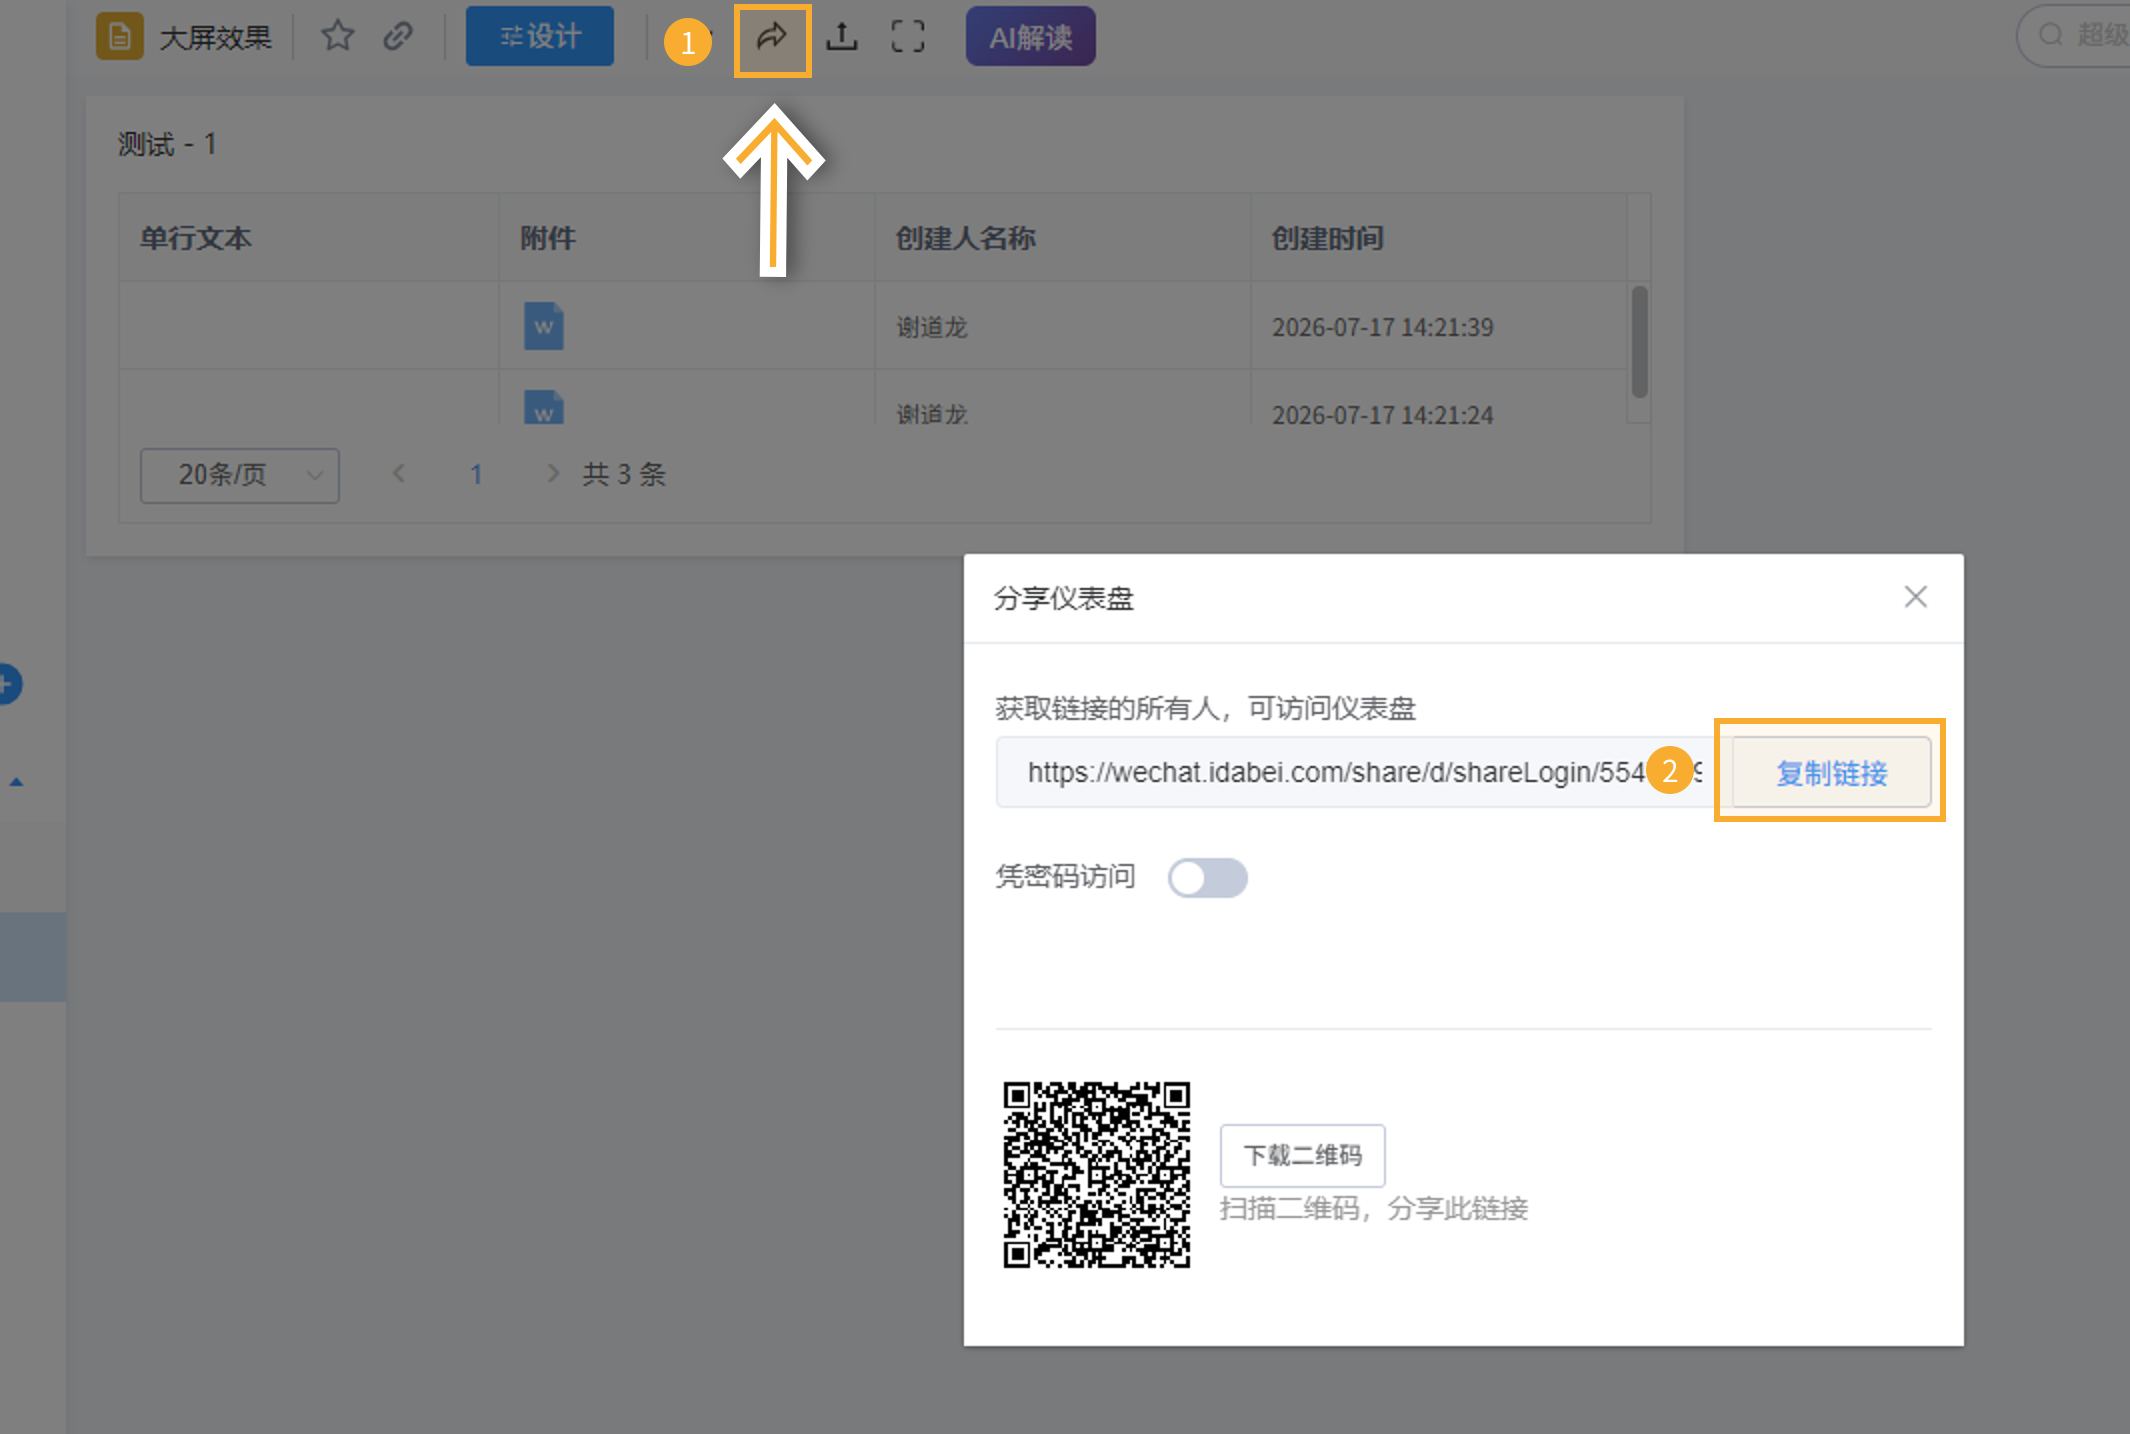Click the 大屏效果 title text
Screen dimensions: 2130x1434
216,38
